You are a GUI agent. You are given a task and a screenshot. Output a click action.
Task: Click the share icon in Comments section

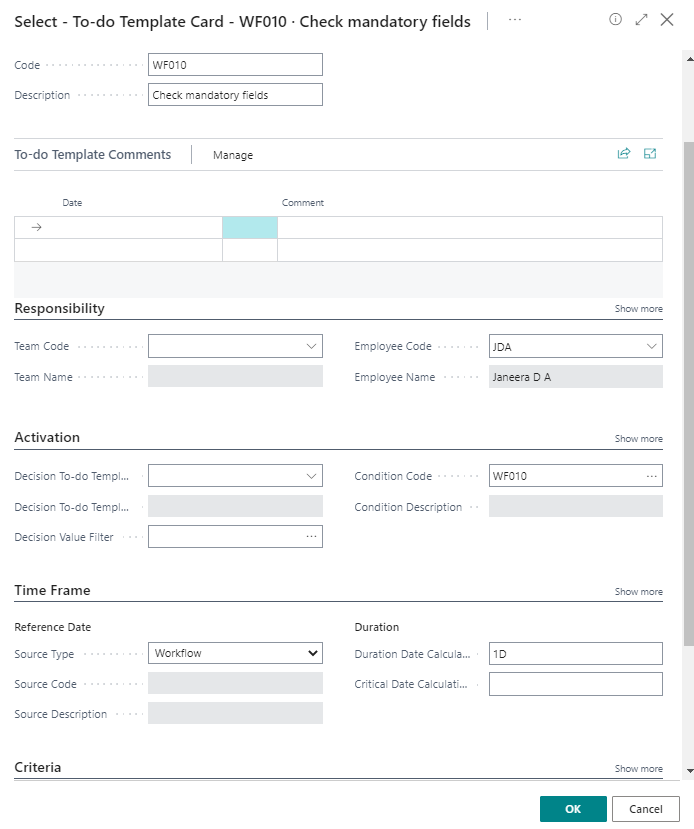(624, 154)
